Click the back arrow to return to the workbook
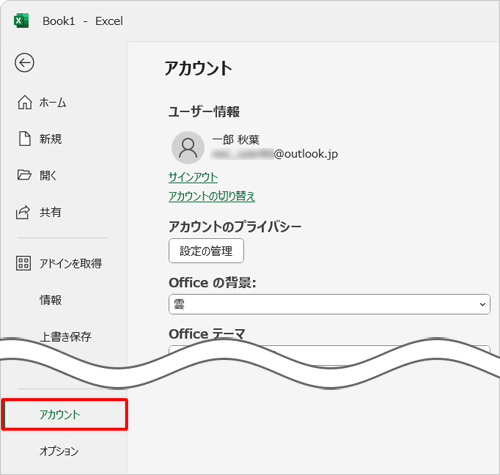The height and width of the screenshot is (475, 500). [x=24, y=63]
